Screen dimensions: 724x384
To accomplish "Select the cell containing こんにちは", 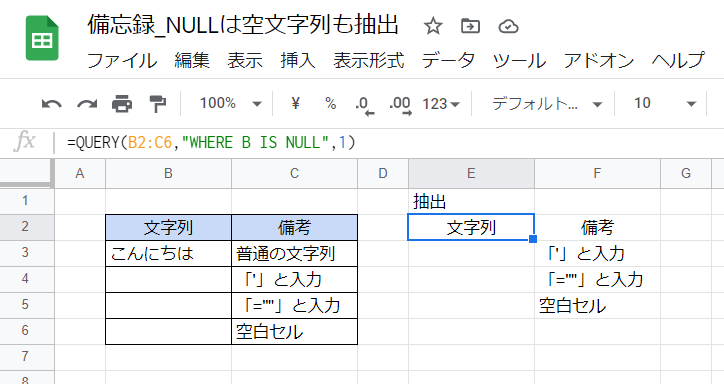I will tap(168, 253).
